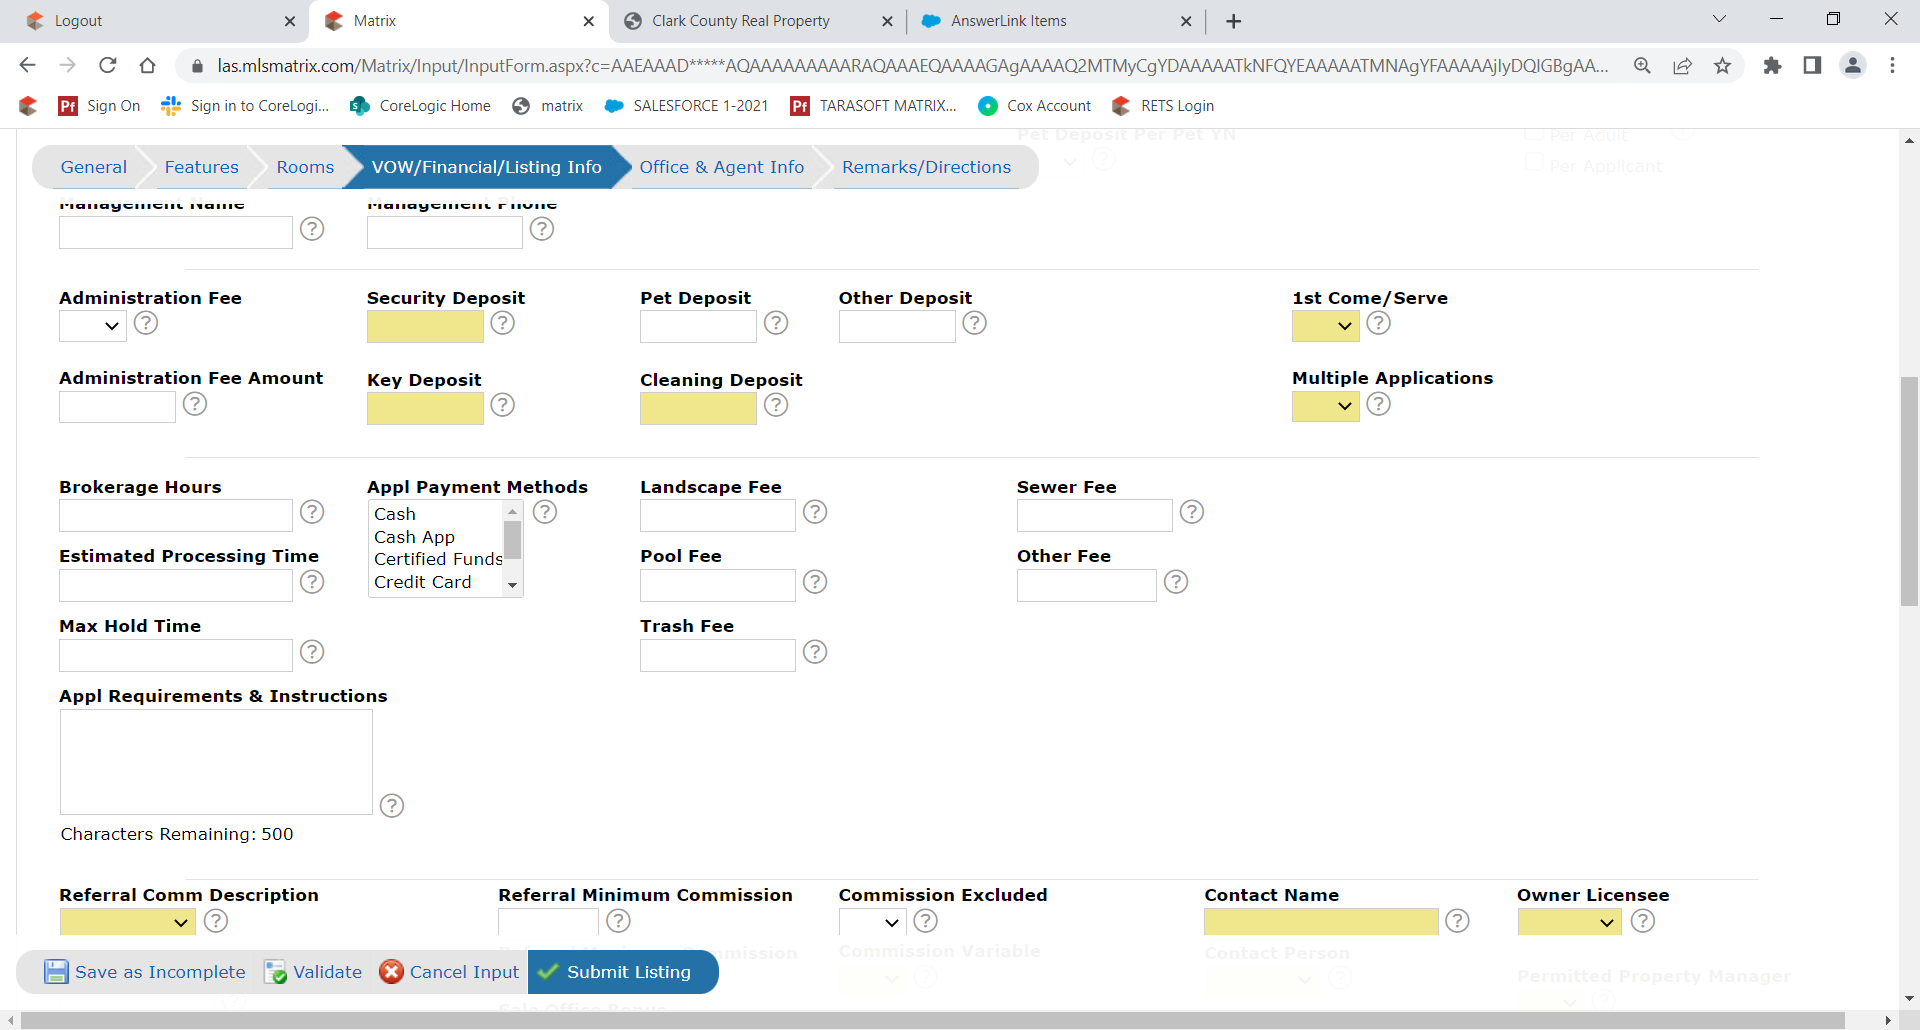Open help for Appl Payment Methods
Viewport: 1920px width, 1030px height.
545,512
